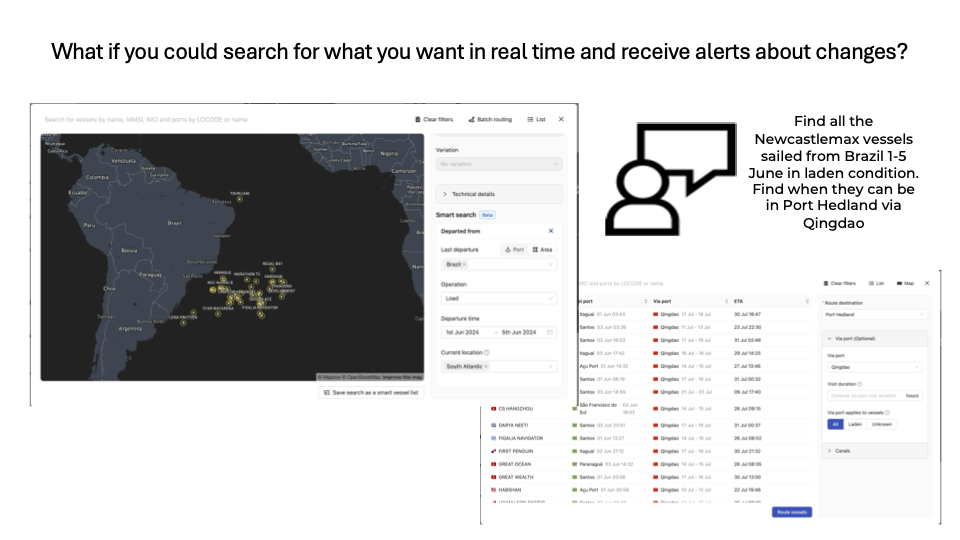
Task: Remove the South Atlantic location chip
Action: [486, 367]
